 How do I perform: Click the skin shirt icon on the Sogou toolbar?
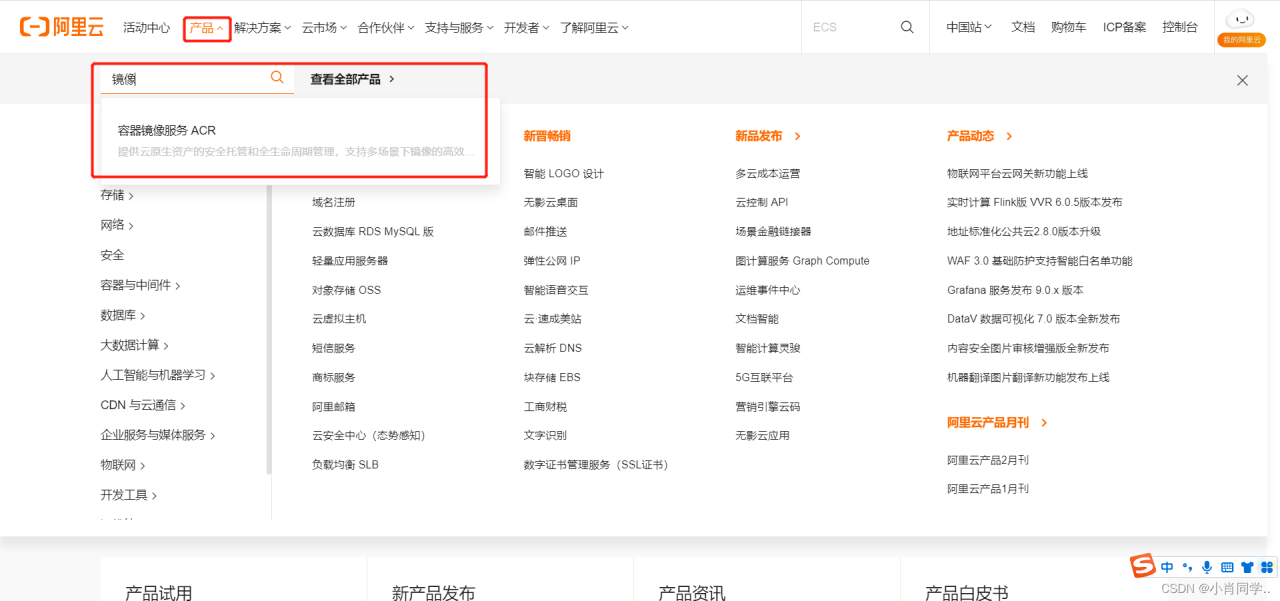coord(1246,566)
